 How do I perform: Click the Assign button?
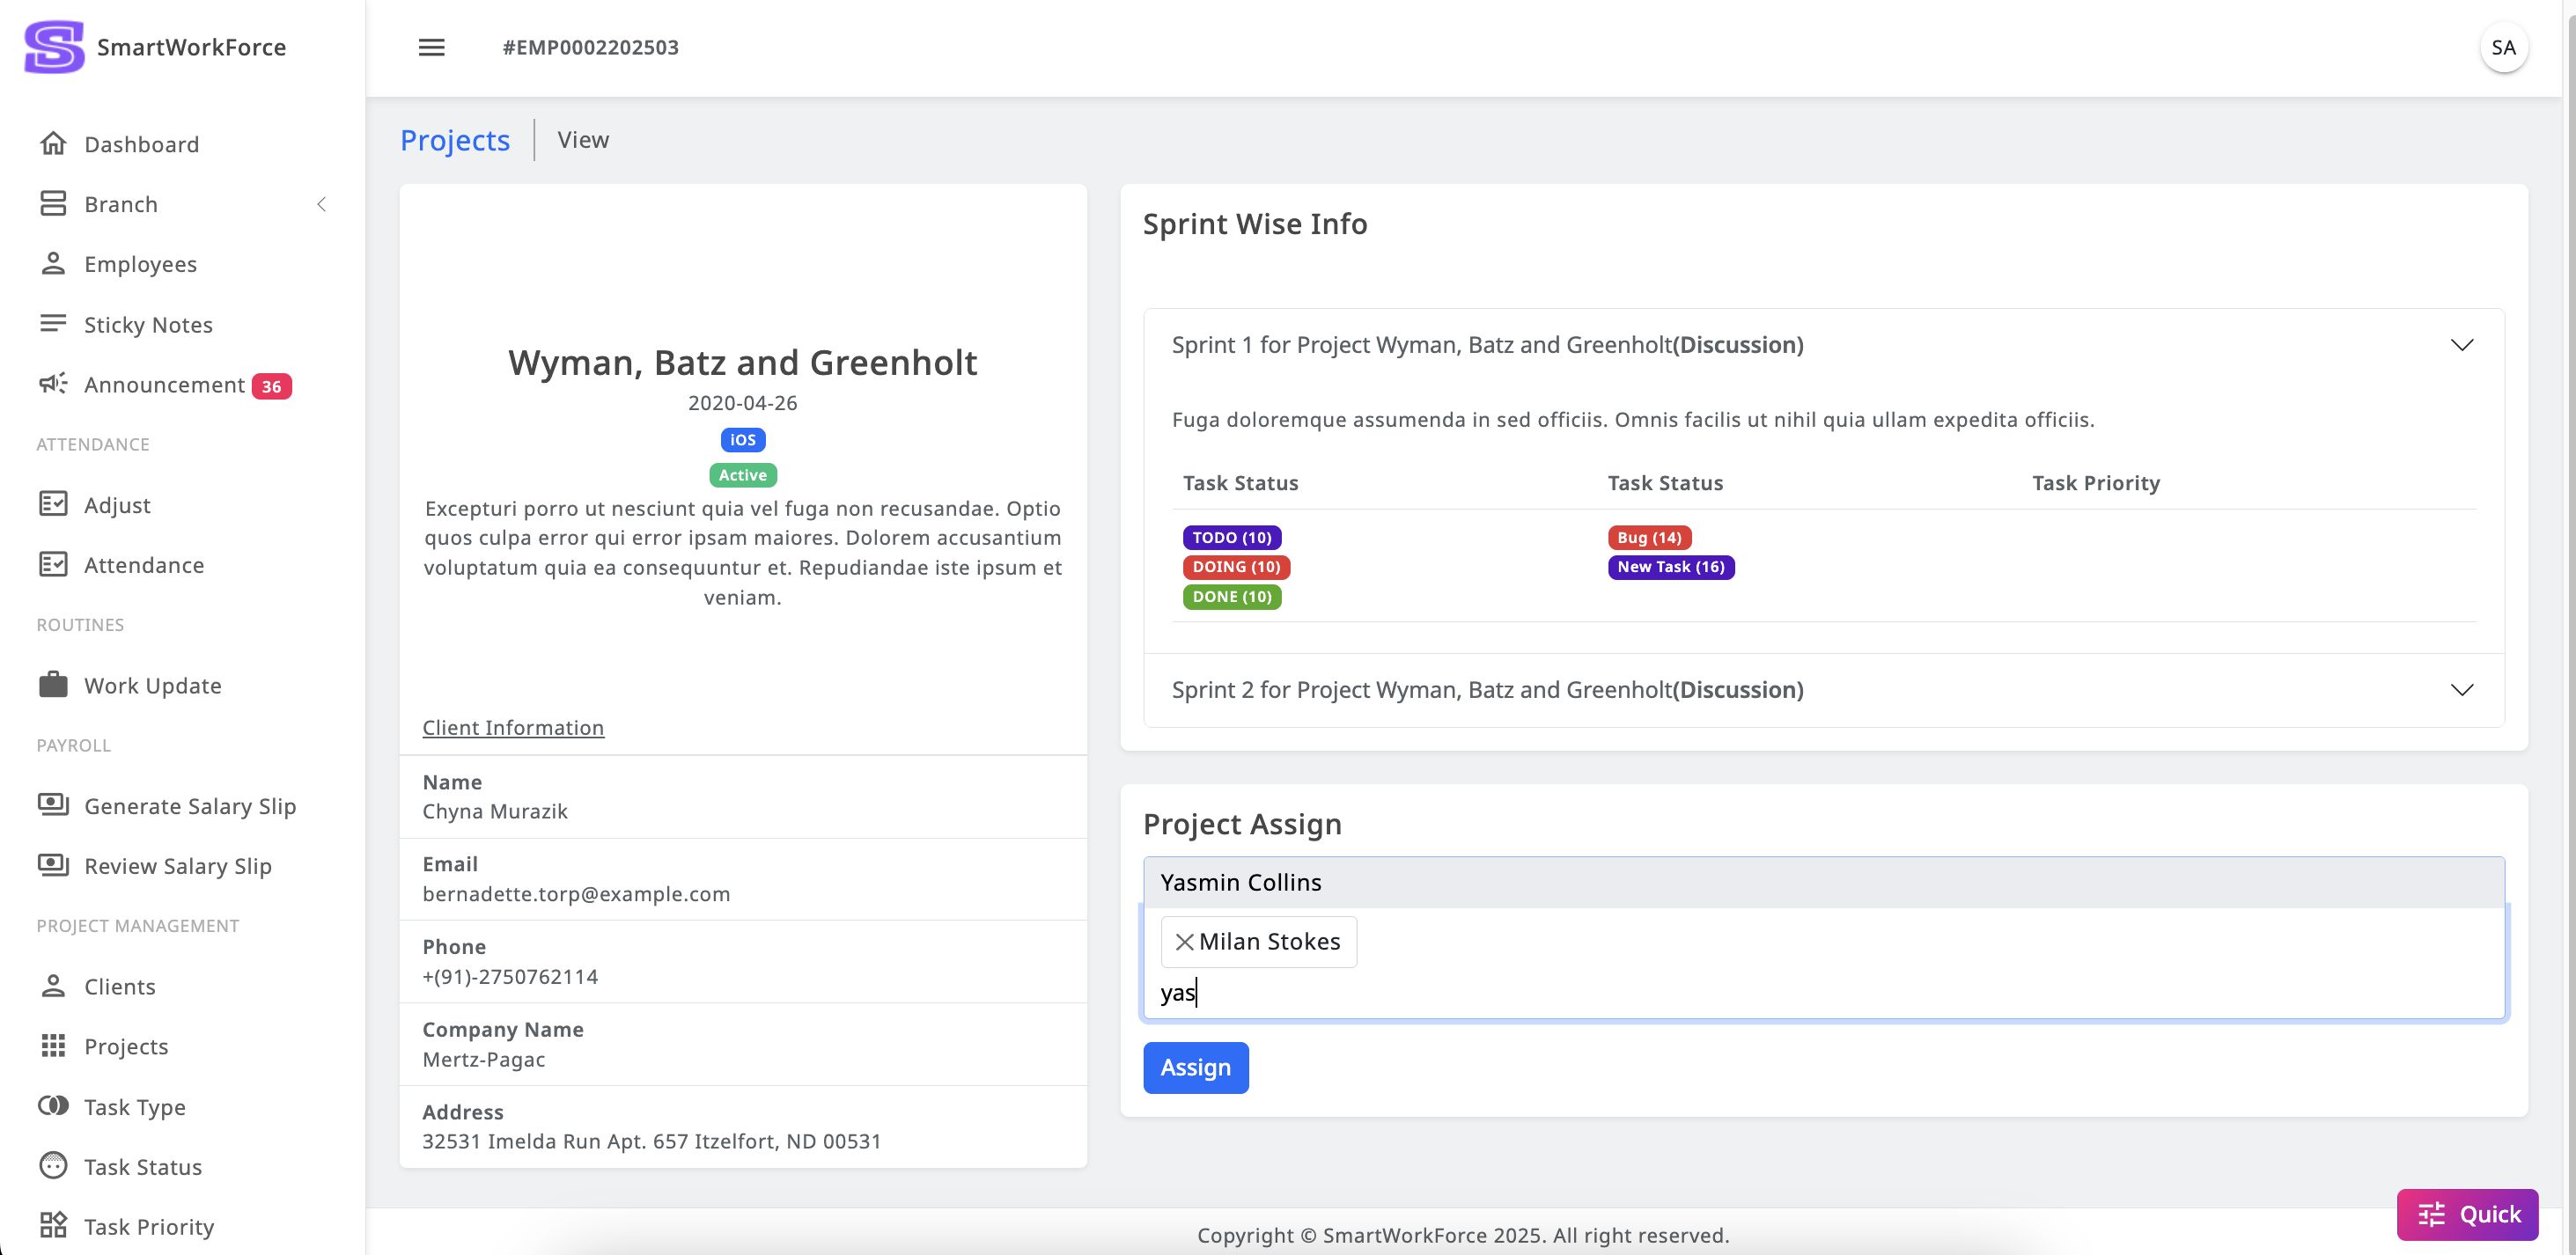[x=1195, y=1067]
